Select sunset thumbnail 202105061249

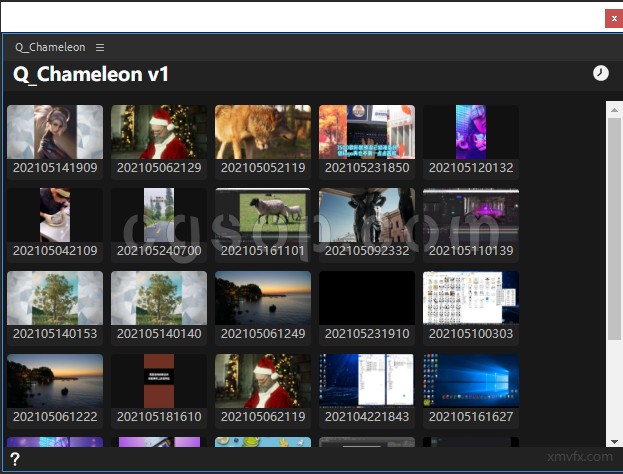[x=263, y=306]
